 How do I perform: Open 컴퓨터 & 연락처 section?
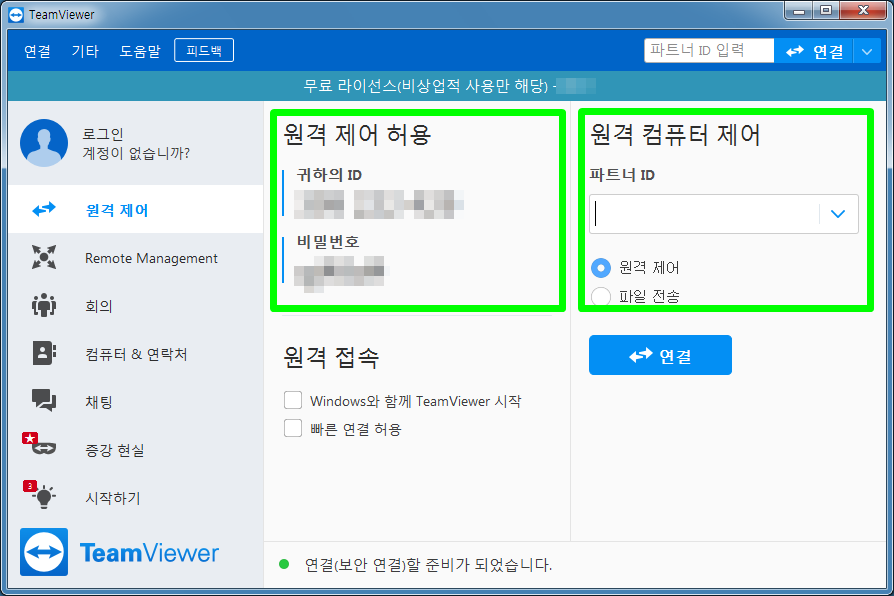[x=136, y=353]
